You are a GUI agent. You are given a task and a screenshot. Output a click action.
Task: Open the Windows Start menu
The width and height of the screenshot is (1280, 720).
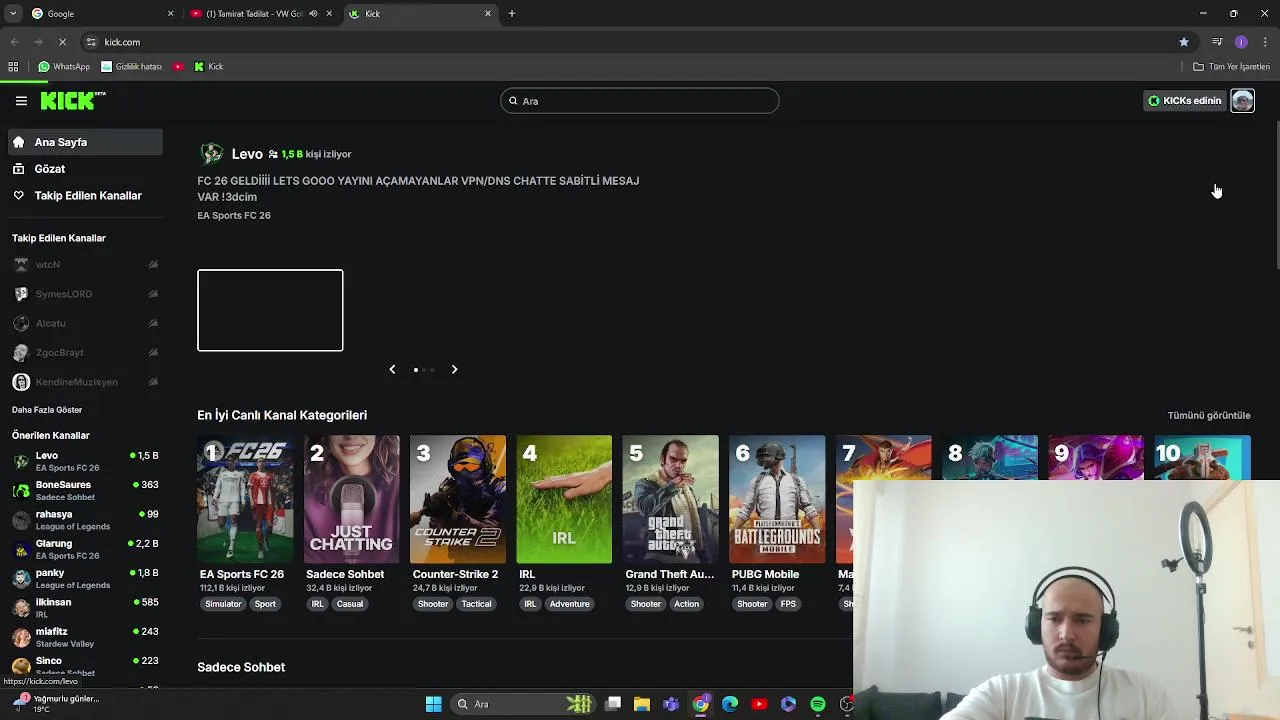coord(434,704)
